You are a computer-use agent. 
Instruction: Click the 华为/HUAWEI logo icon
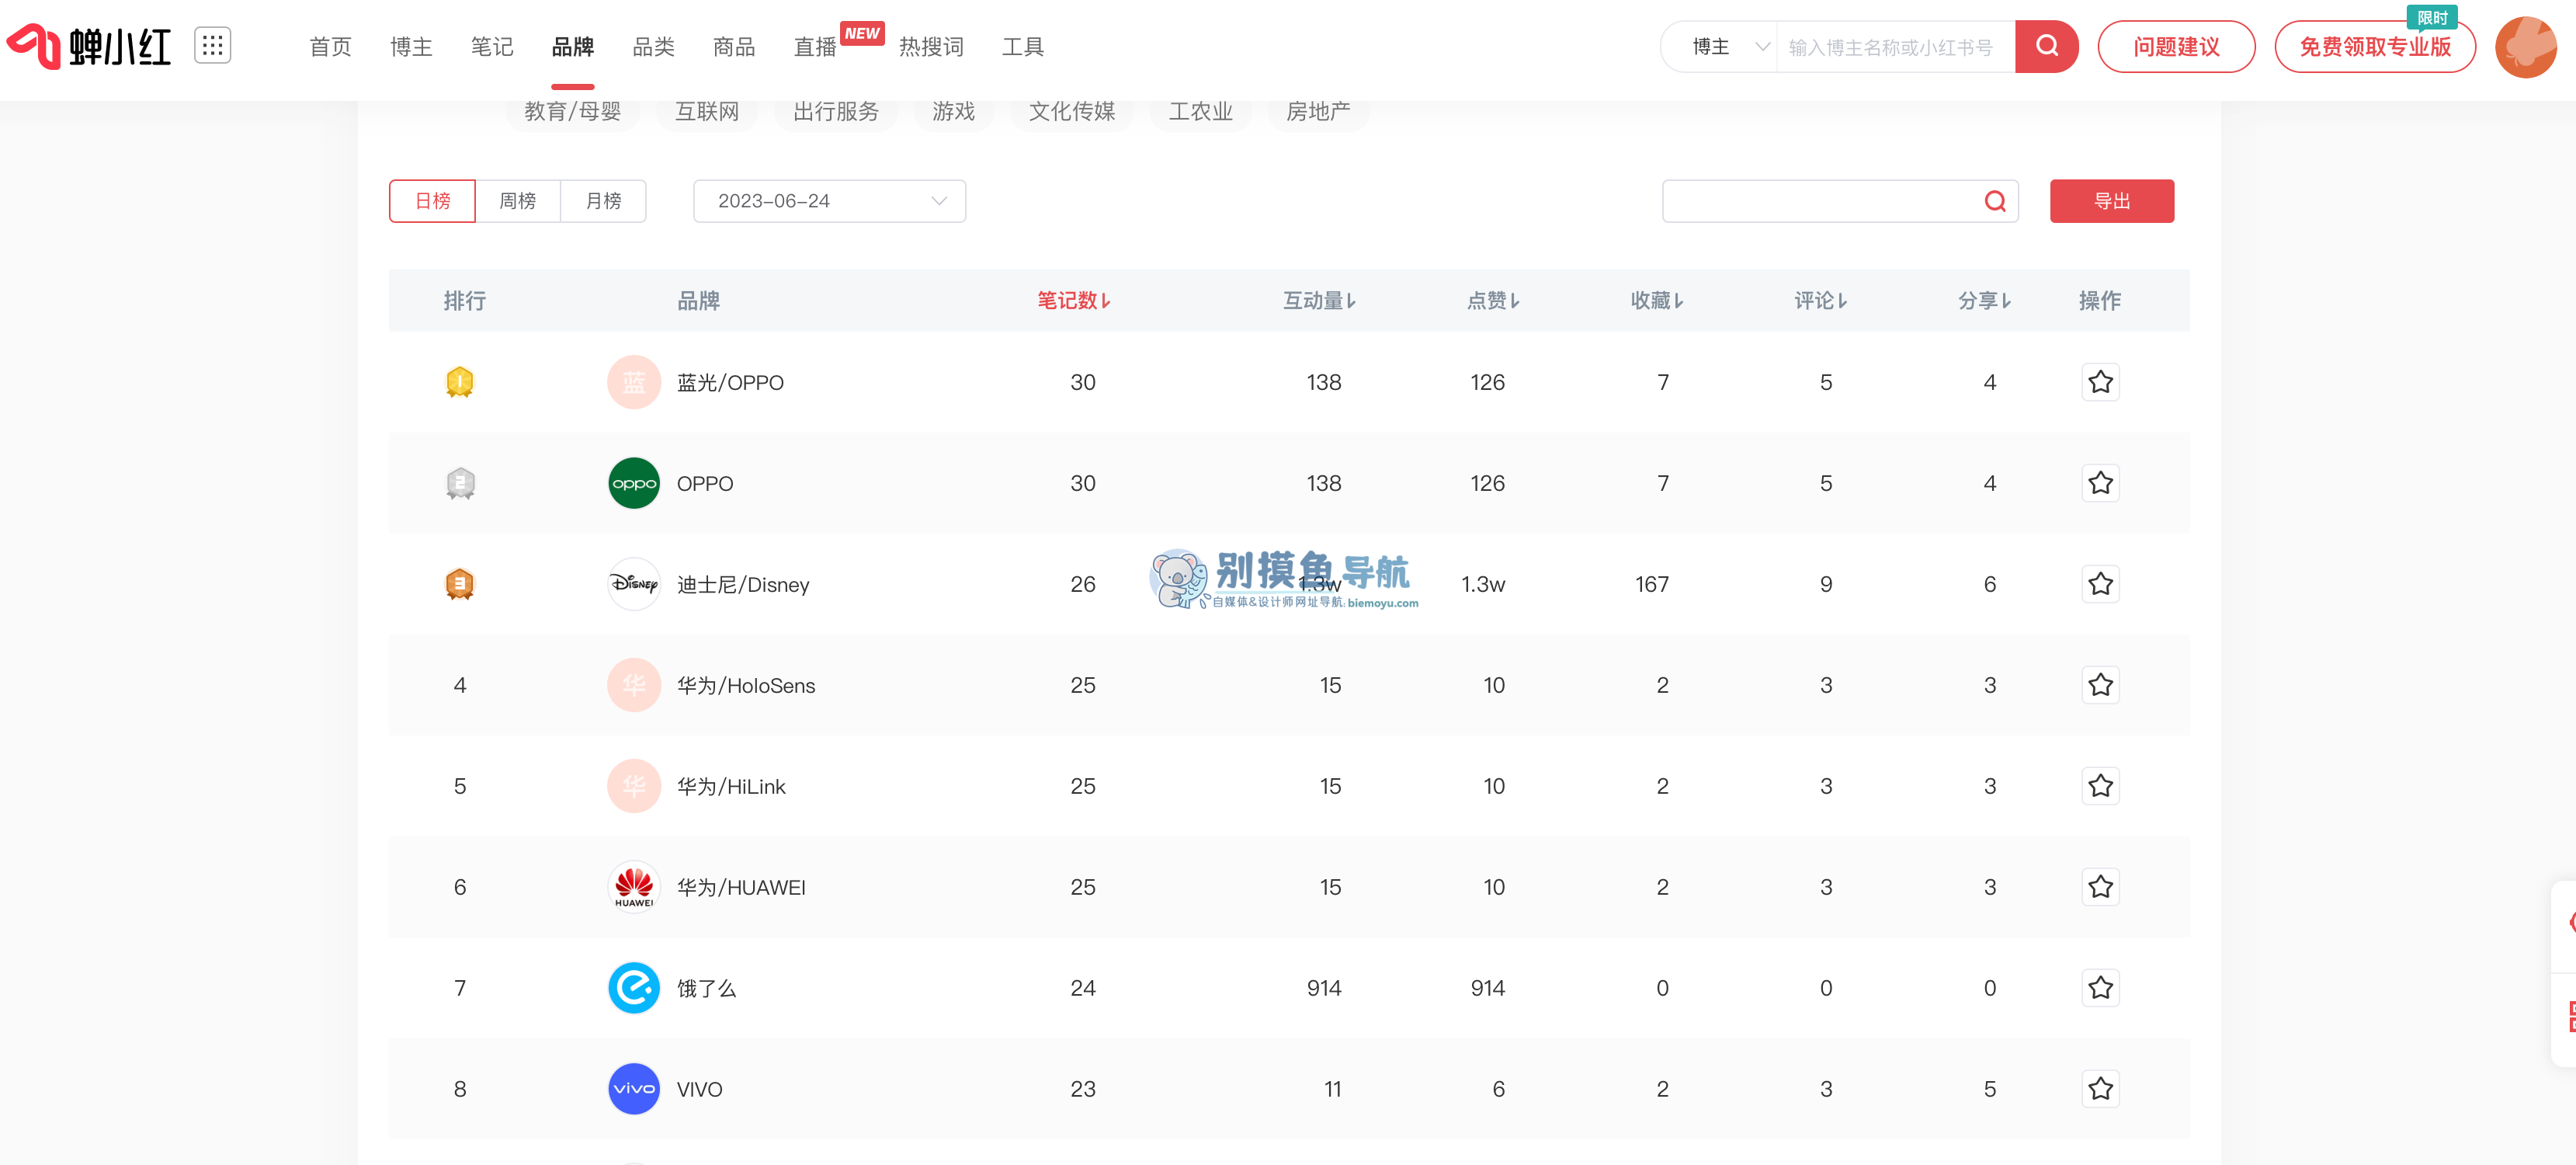[634, 886]
